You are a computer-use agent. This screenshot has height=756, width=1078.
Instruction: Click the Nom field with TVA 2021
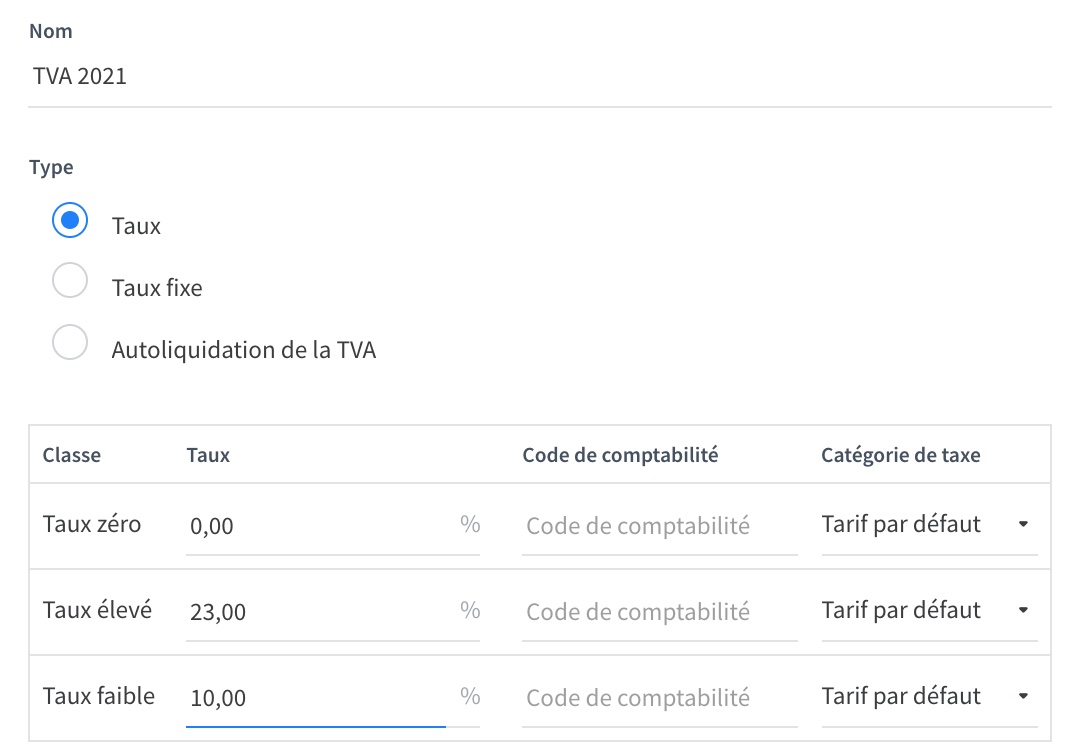pos(540,77)
